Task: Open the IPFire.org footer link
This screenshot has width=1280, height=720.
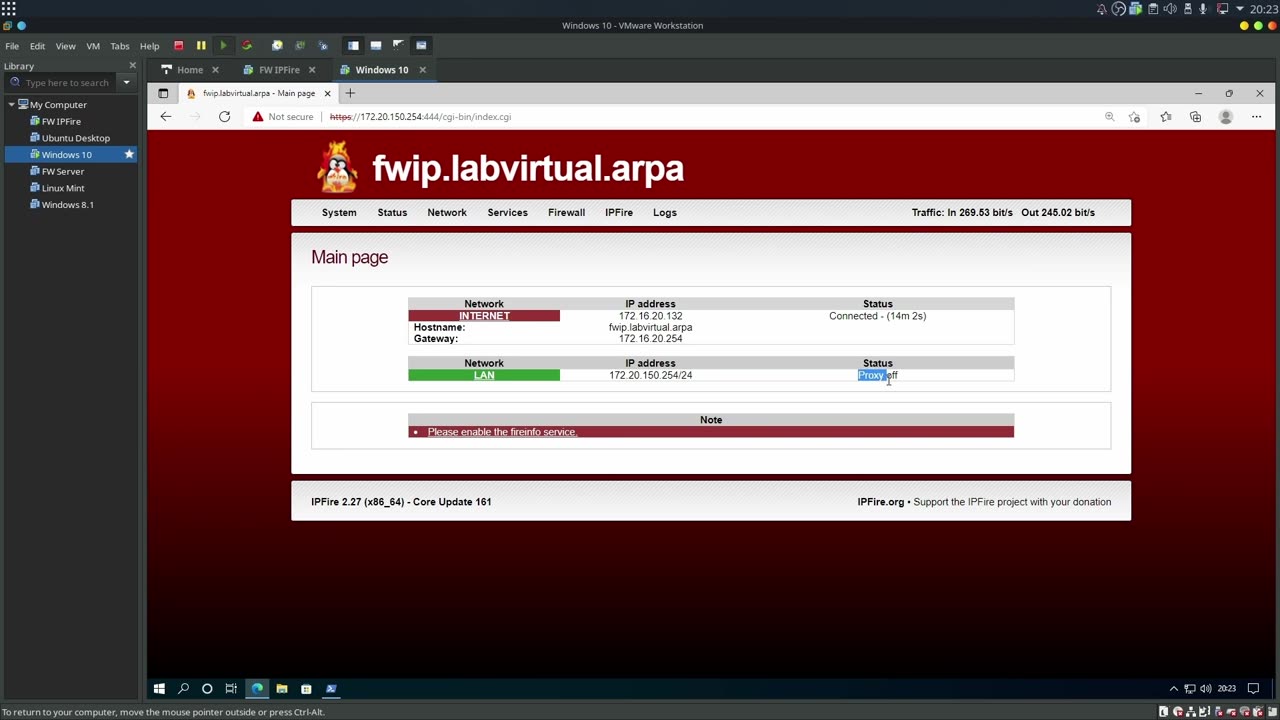Action: (880, 502)
